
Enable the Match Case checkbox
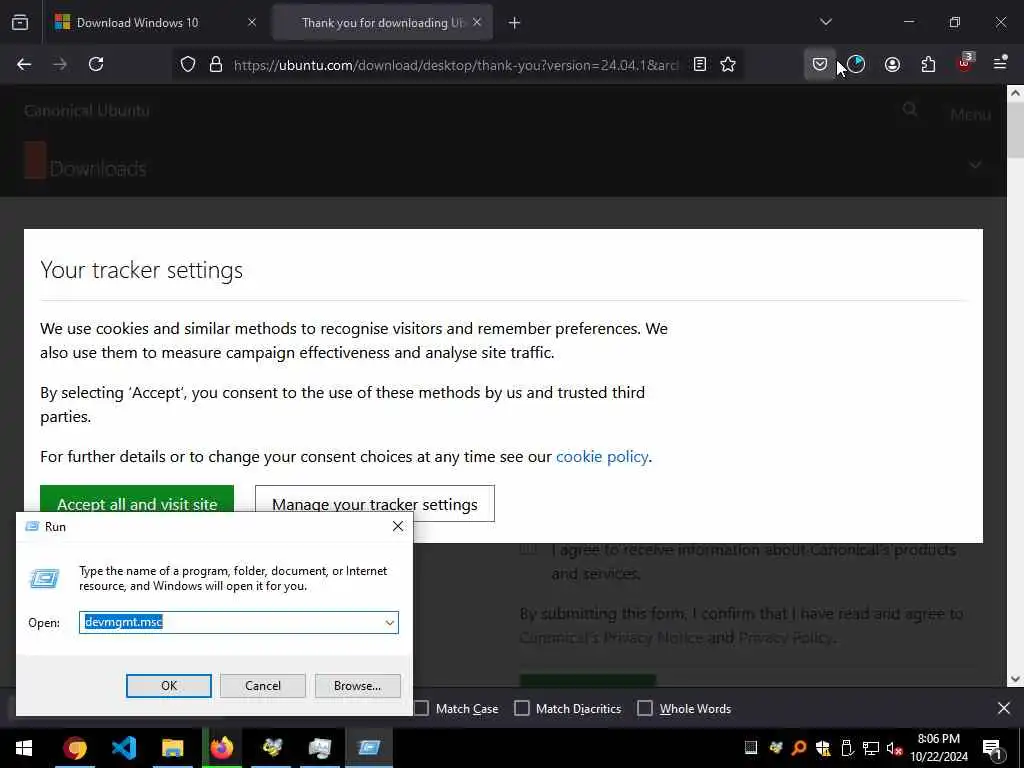422,709
